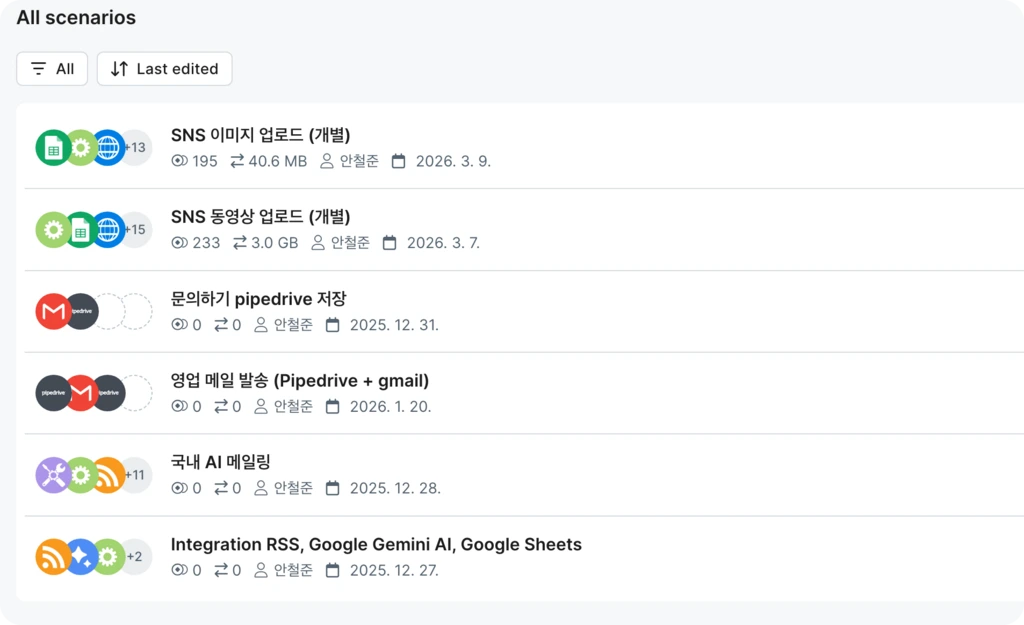This screenshot has height=625, width=1024.
Task: Click first Pipedrive icon in 영업 메일 발송 row
Action: tap(52, 394)
